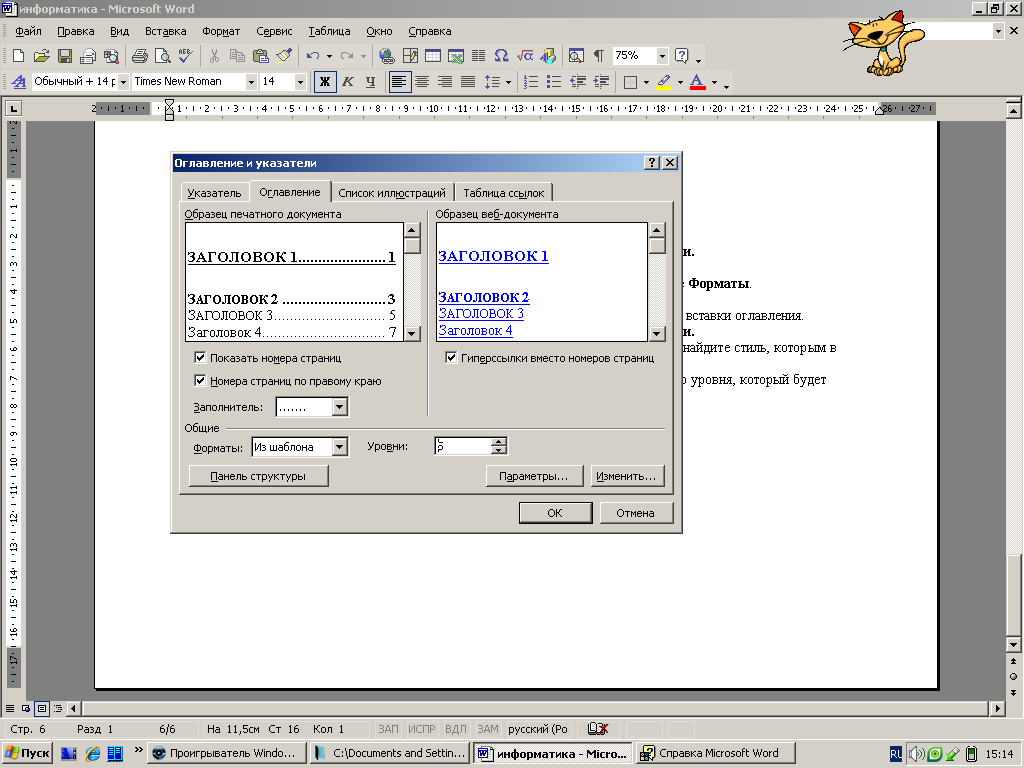The width and height of the screenshot is (1024, 768).
Task: Click the Format Painter brush icon
Action: 283,56
